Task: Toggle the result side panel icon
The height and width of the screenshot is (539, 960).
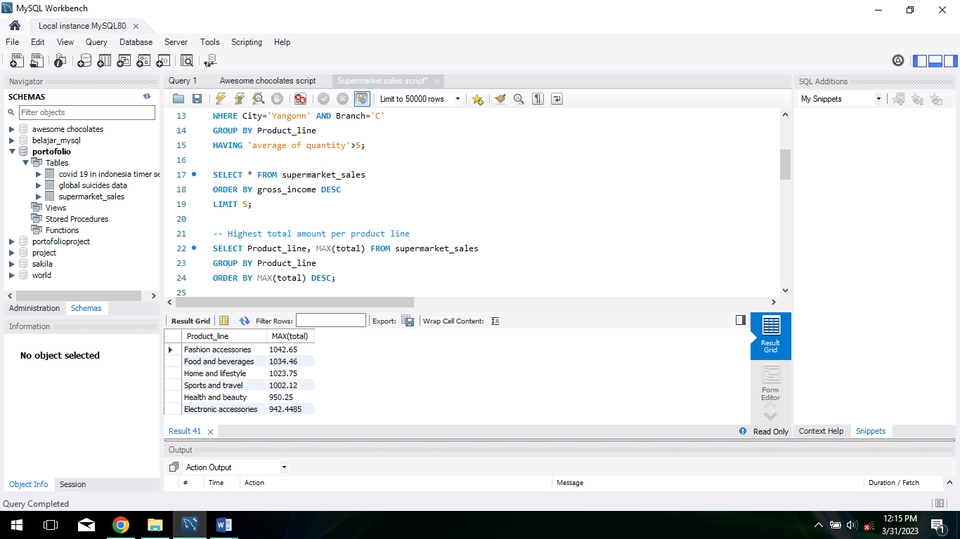Action: coord(740,320)
